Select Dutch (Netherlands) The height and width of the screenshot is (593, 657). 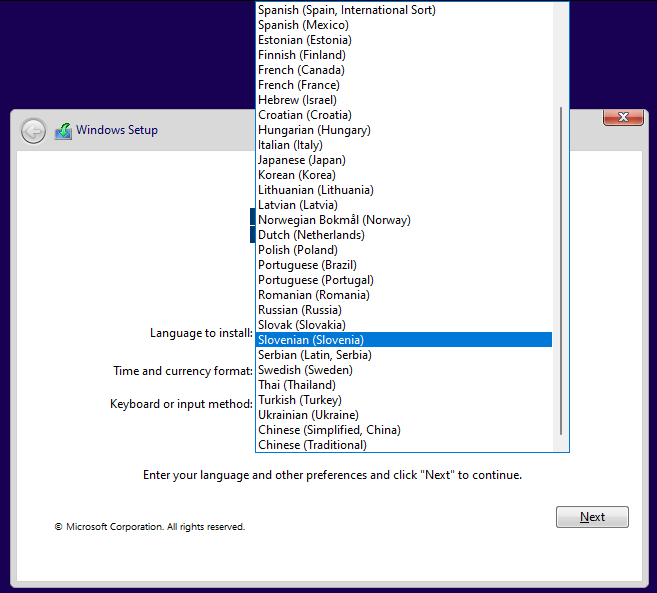point(404,235)
